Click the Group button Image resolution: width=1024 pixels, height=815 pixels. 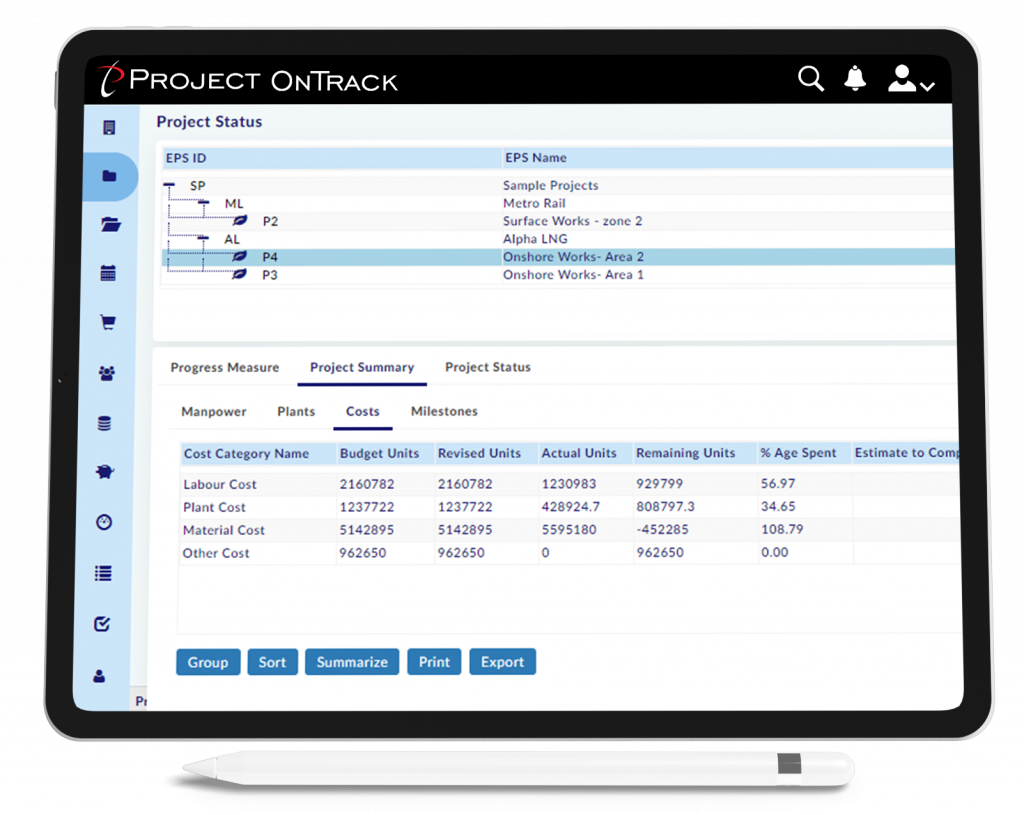pos(208,662)
